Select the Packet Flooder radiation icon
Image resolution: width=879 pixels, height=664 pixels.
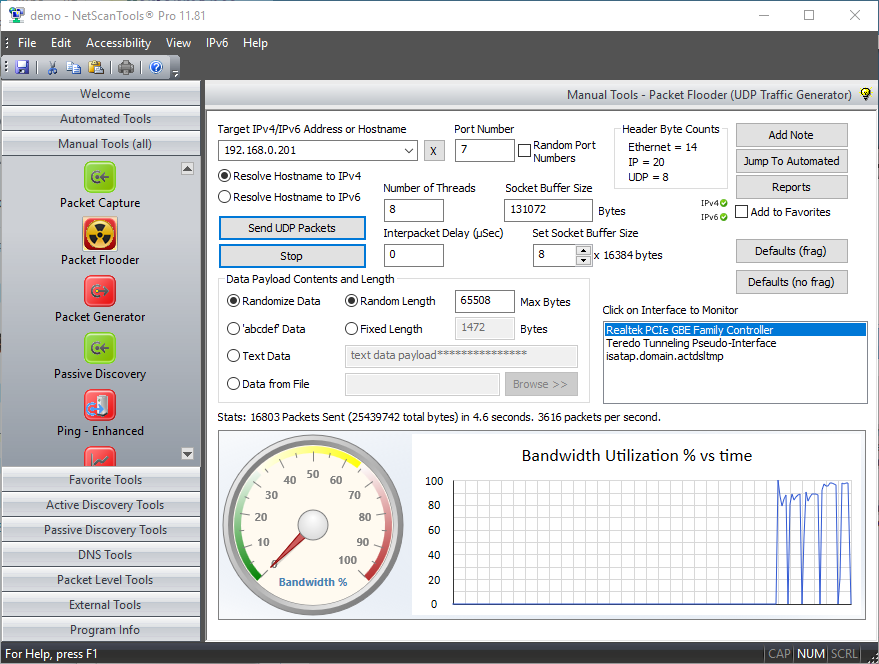point(100,235)
